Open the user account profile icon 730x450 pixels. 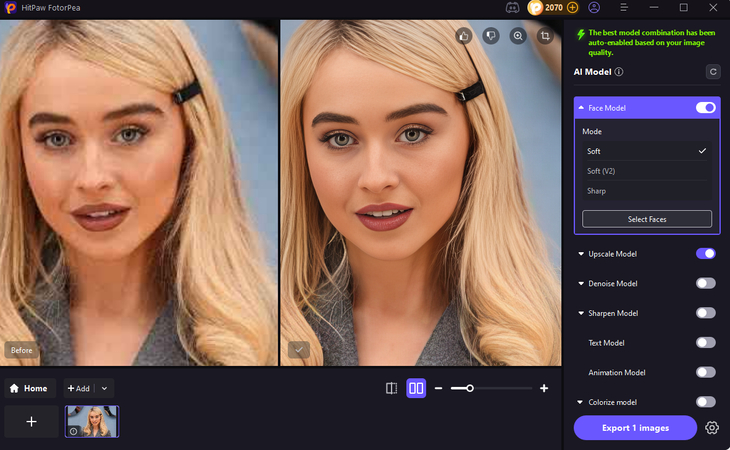pos(594,7)
